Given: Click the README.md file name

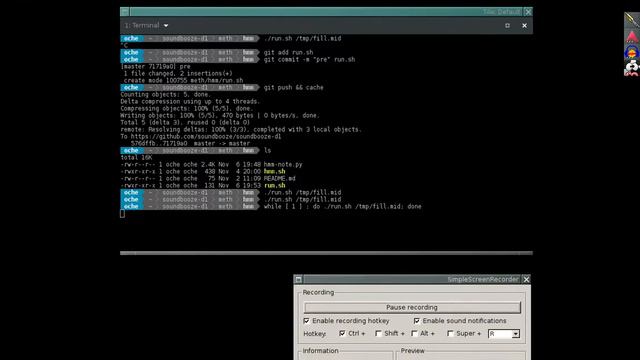Looking at the screenshot, I should tap(280, 178).
